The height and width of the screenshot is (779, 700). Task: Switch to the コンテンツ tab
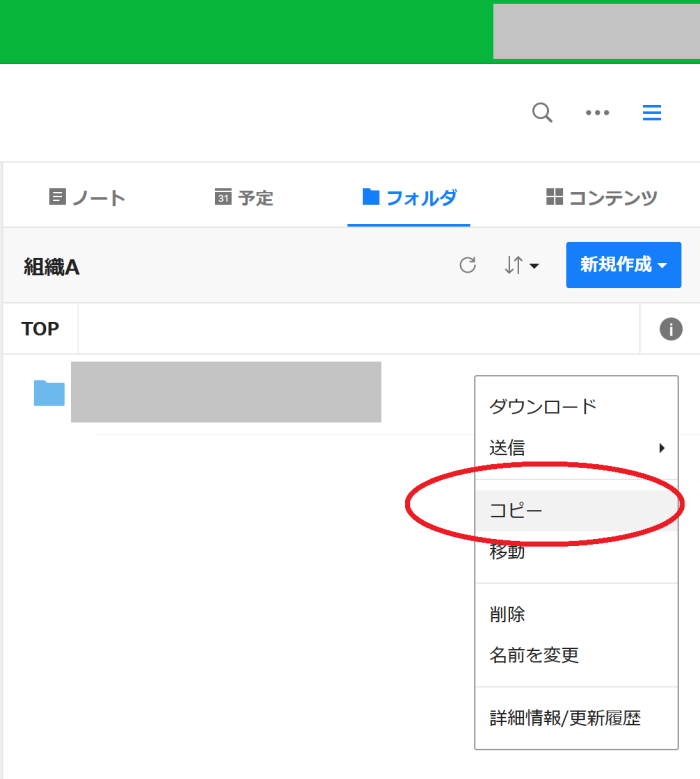pos(602,197)
